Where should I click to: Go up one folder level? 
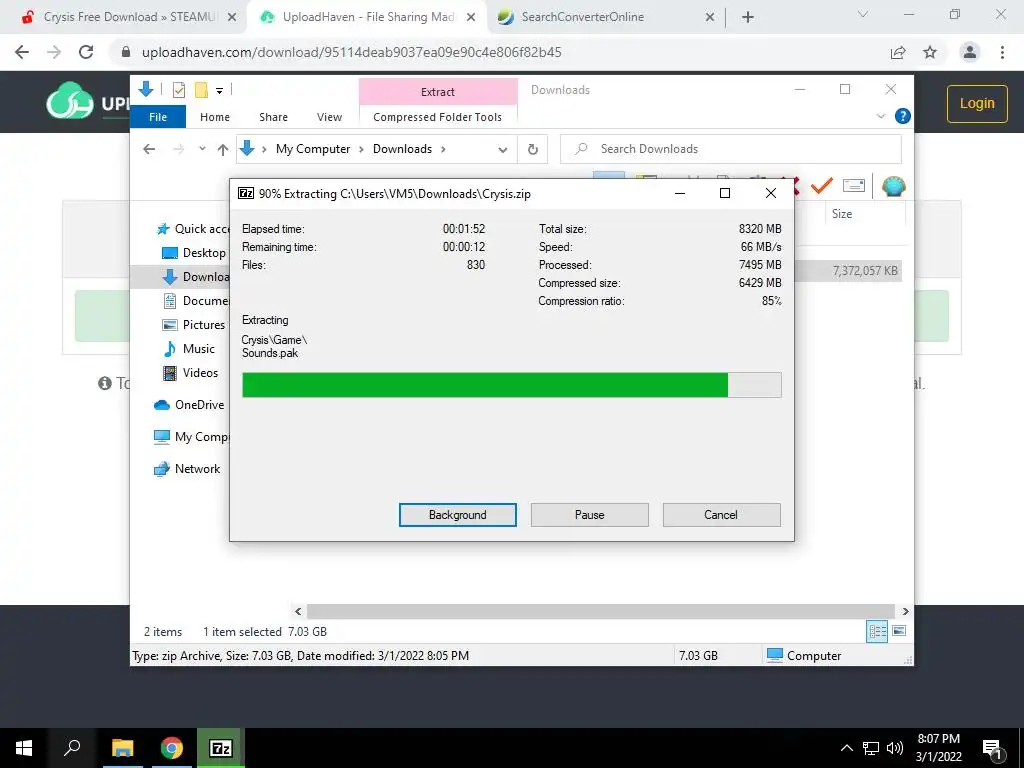pos(223,150)
